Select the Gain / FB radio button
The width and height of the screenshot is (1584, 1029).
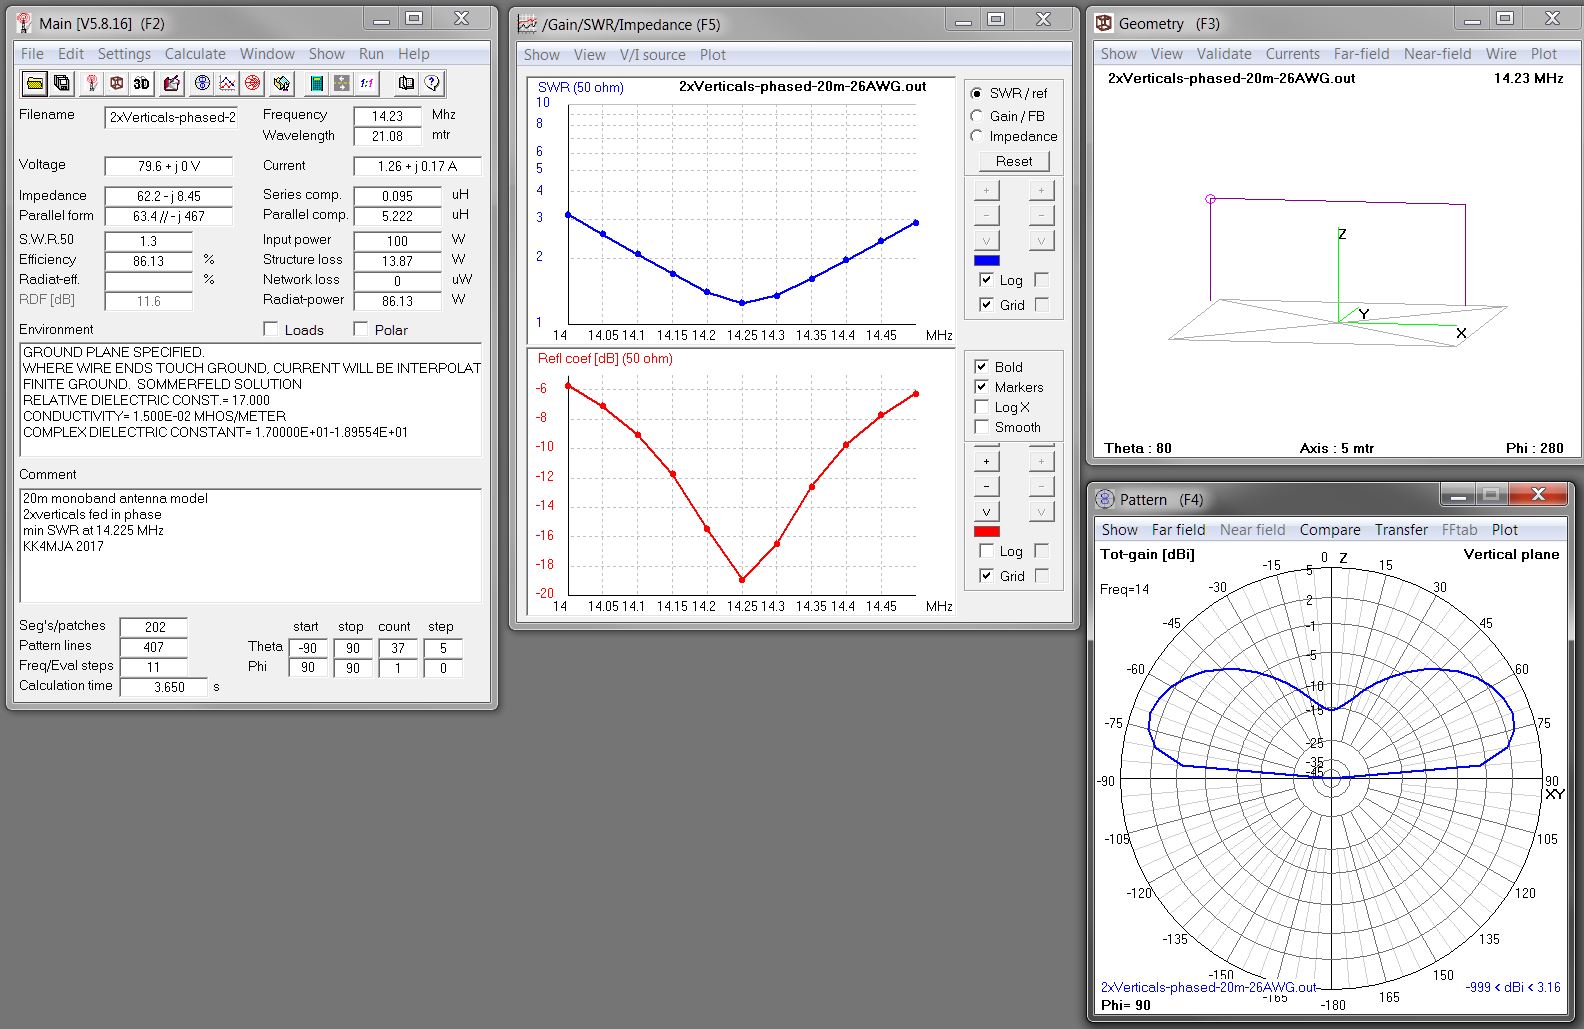tap(977, 116)
